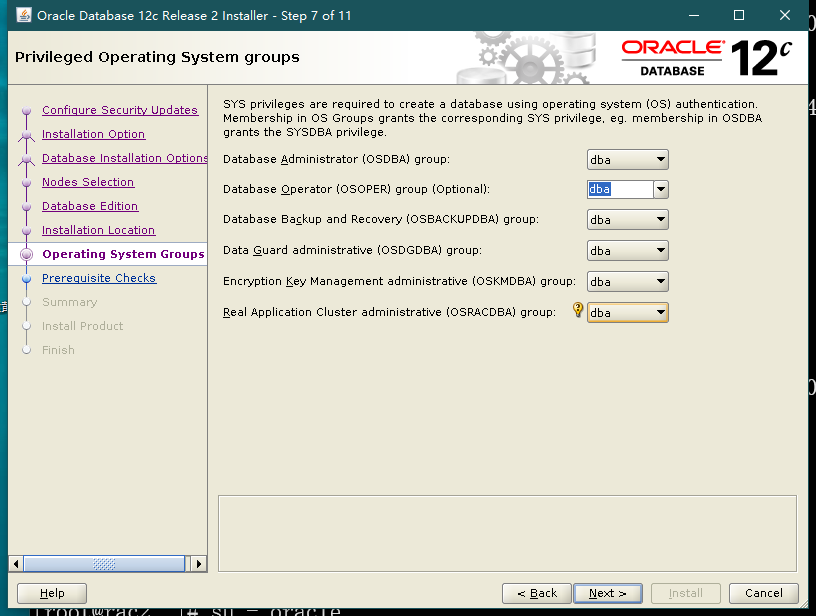Open the OSDGDBA group dropdown
The image size is (816, 616).
(x=628, y=251)
